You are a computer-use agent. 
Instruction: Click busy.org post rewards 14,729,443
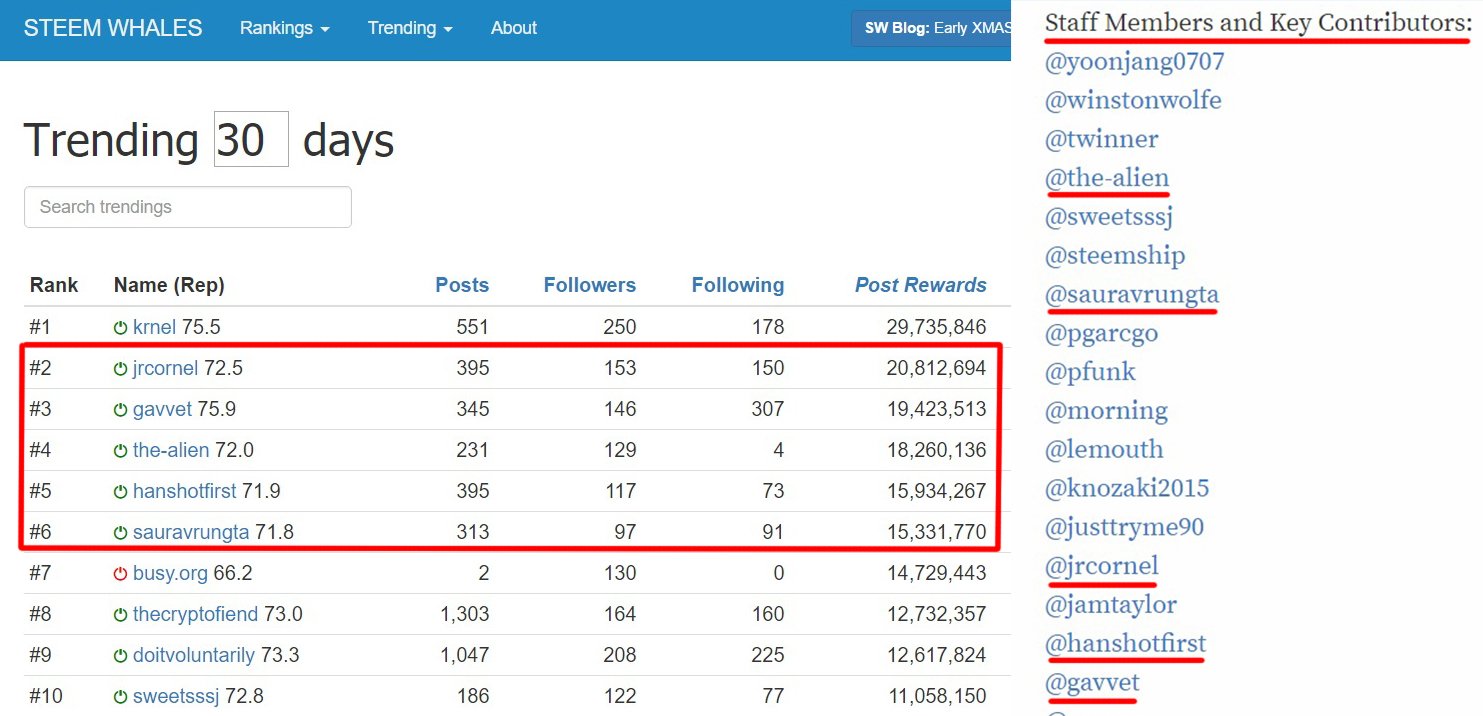[936, 573]
